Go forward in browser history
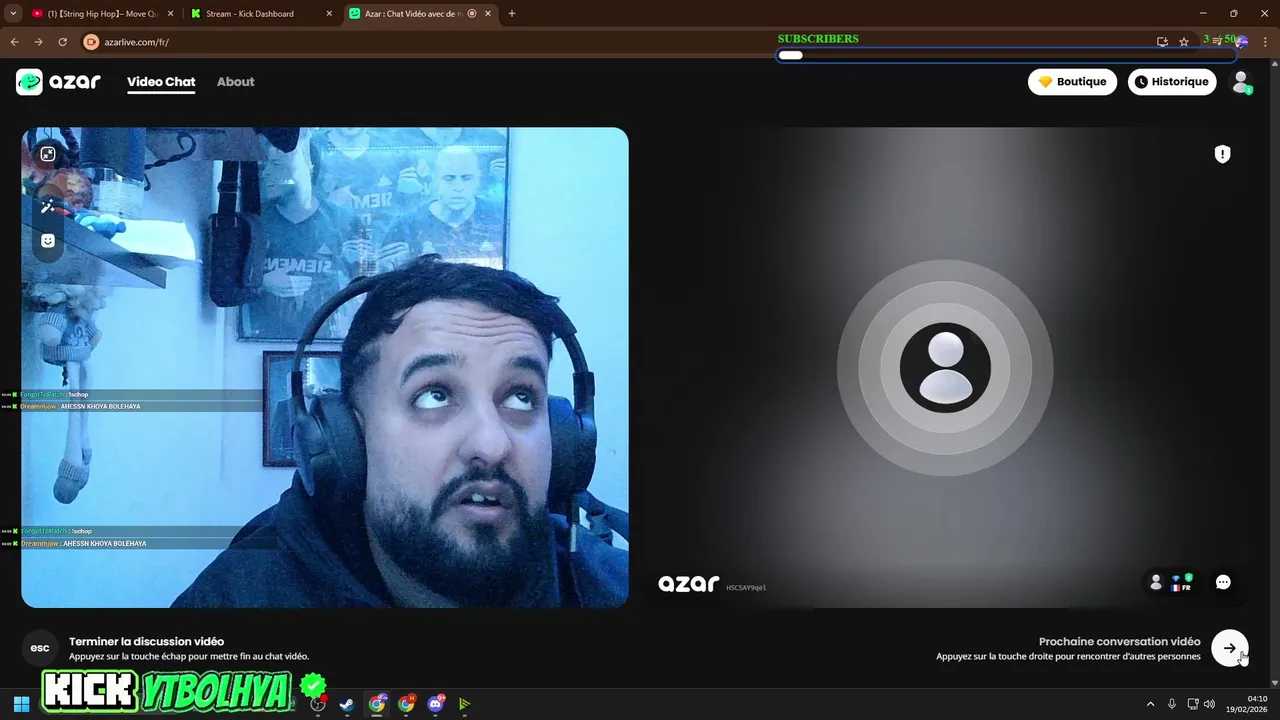Viewport: 1280px width, 720px height. (x=38, y=42)
